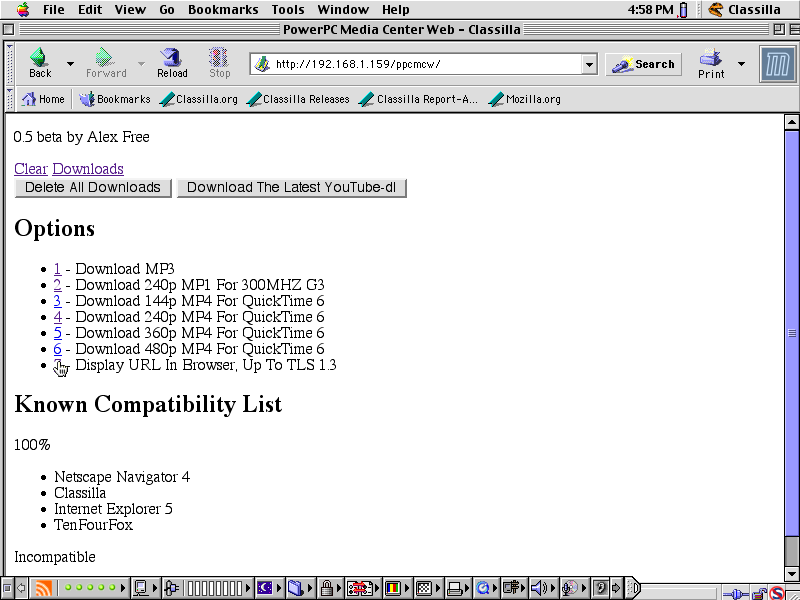Click the security lock status bar icon
The image size is (800, 600).
(x=760, y=593)
